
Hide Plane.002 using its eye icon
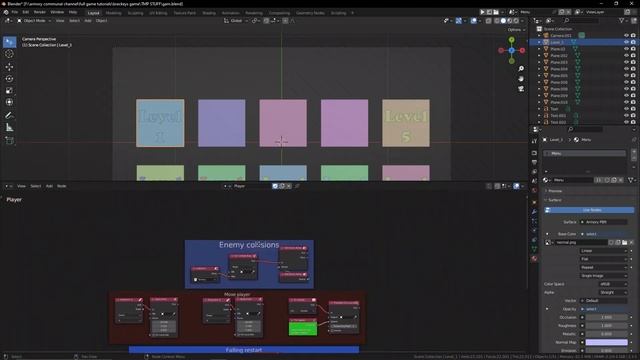[626, 56]
